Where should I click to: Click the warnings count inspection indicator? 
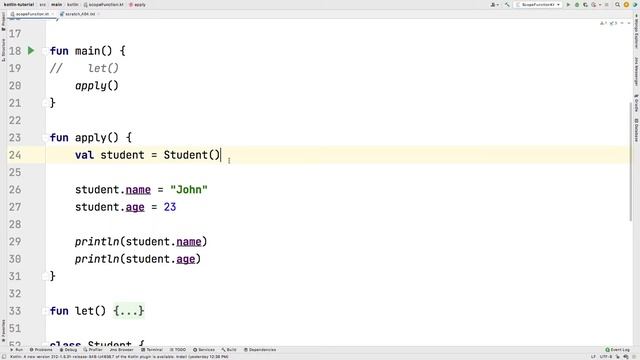pos(603,23)
